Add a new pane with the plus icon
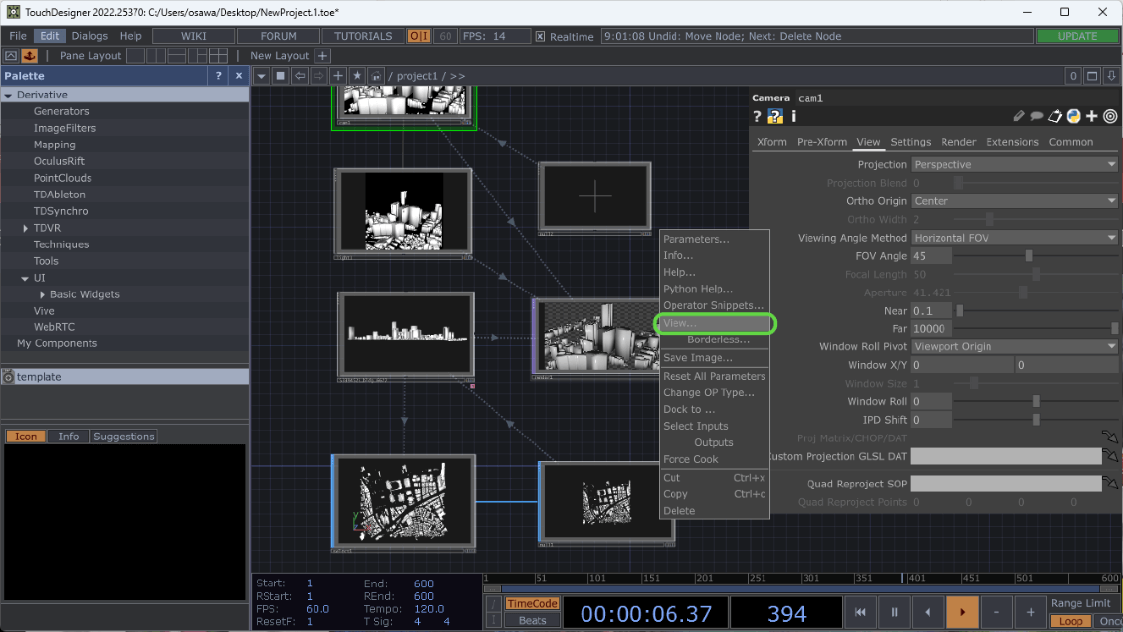1123x632 pixels. coord(338,75)
